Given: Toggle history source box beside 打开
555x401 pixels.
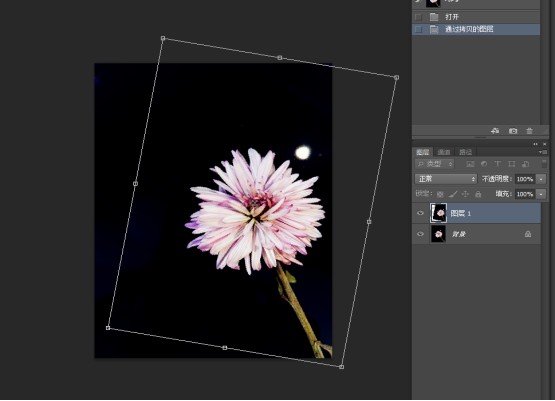Looking at the screenshot, I should 418,17.
